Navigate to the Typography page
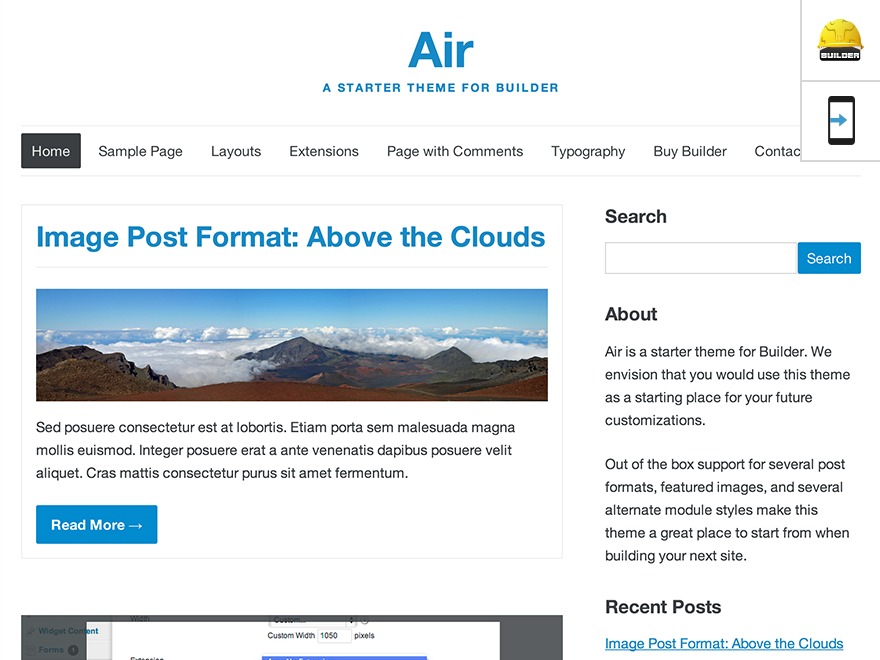Screen dimensions: 880x660 click(x=588, y=152)
